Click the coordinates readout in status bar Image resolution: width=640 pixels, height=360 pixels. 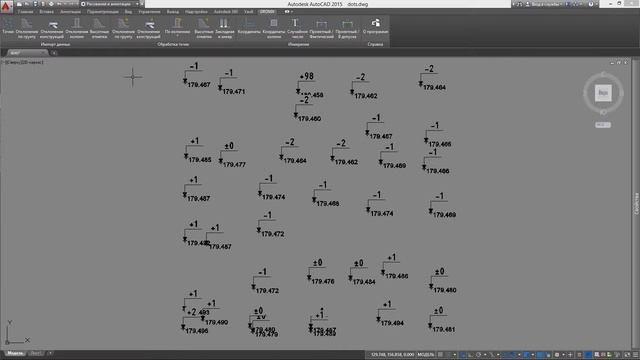coord(392,355)
